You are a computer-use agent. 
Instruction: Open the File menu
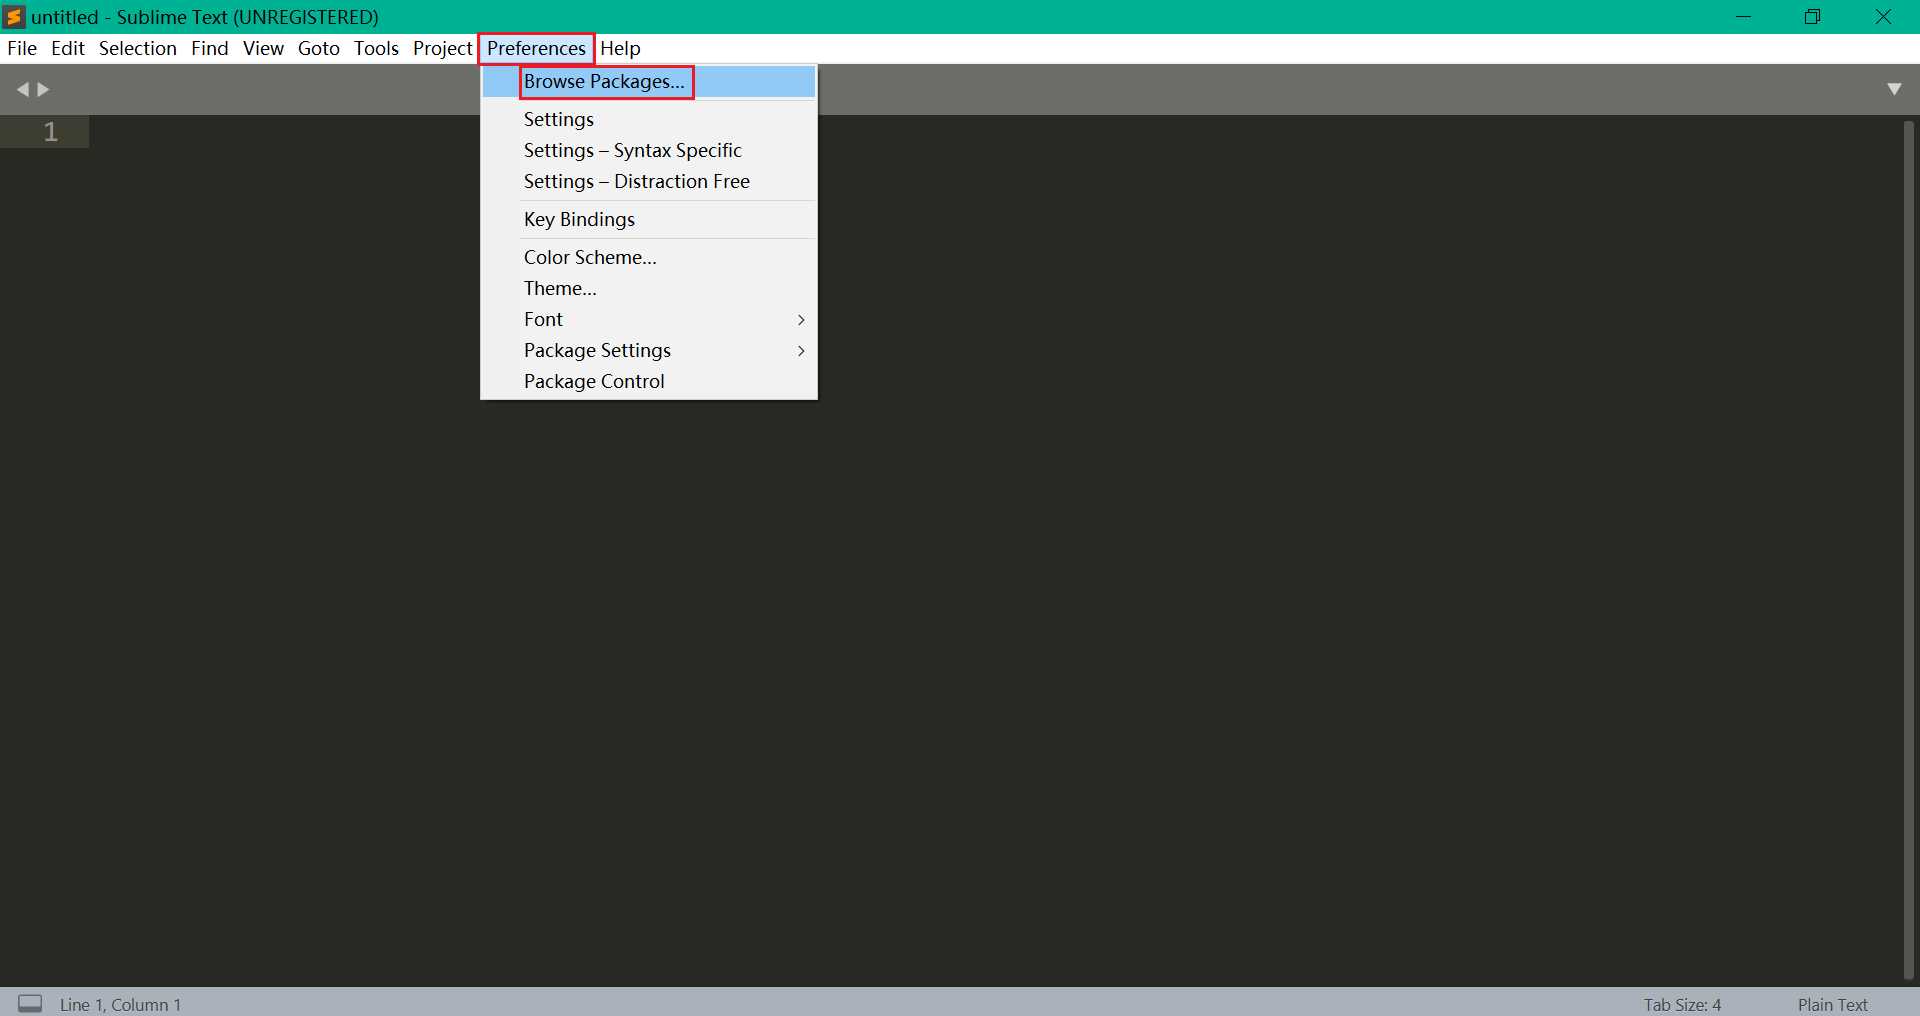22,48
